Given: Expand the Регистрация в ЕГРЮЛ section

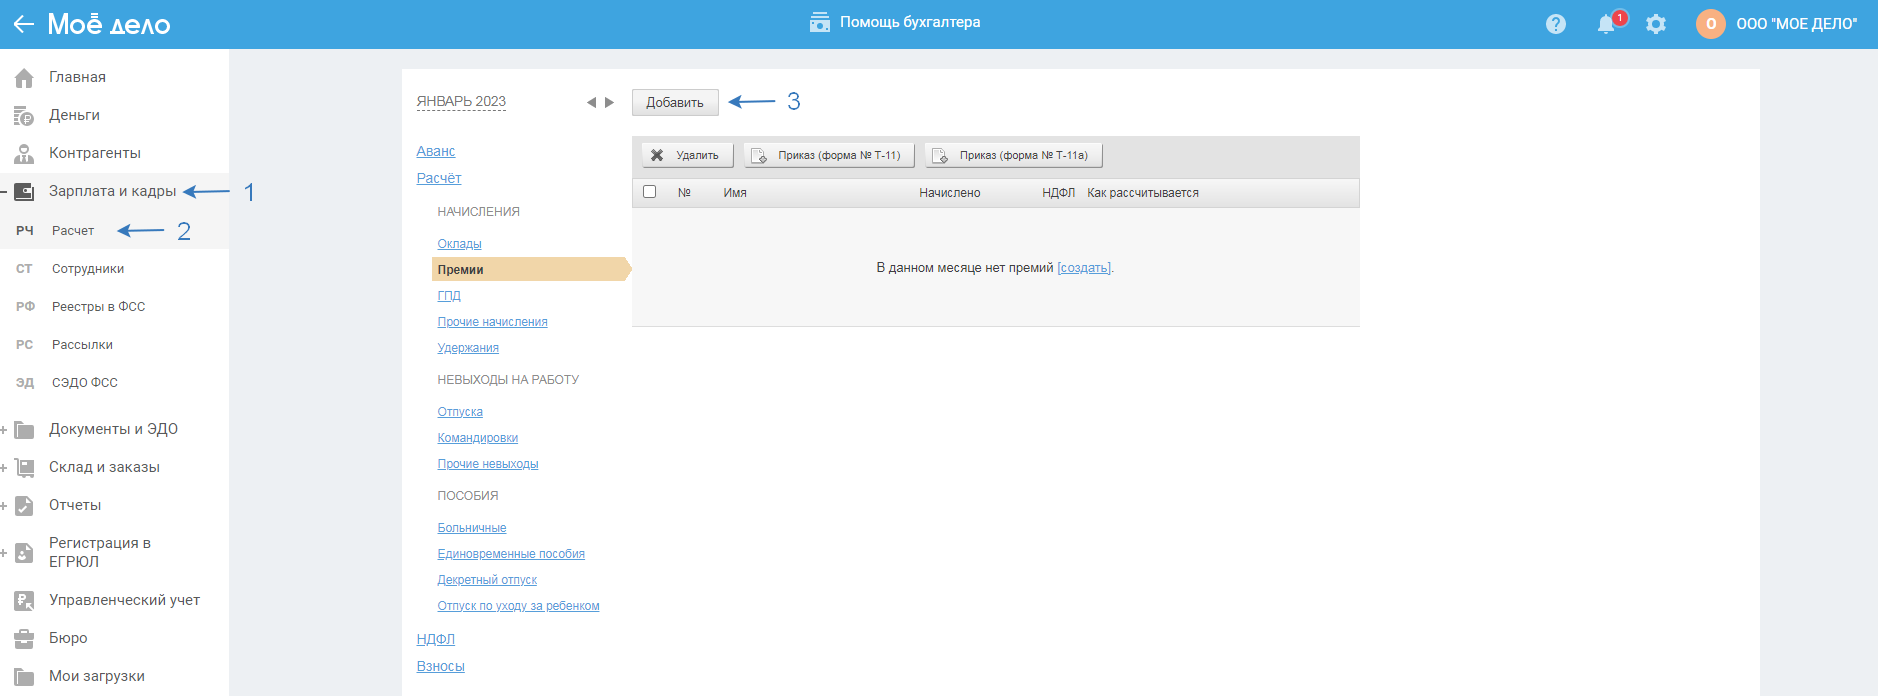Looking at the screenshot, I should click(x=4, y=552).
